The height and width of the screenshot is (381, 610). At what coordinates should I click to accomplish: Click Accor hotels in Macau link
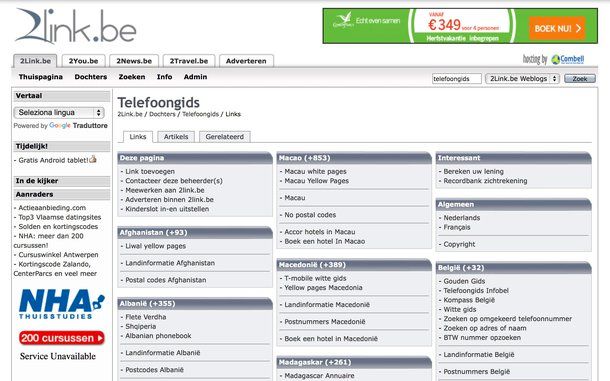(319, 232)
